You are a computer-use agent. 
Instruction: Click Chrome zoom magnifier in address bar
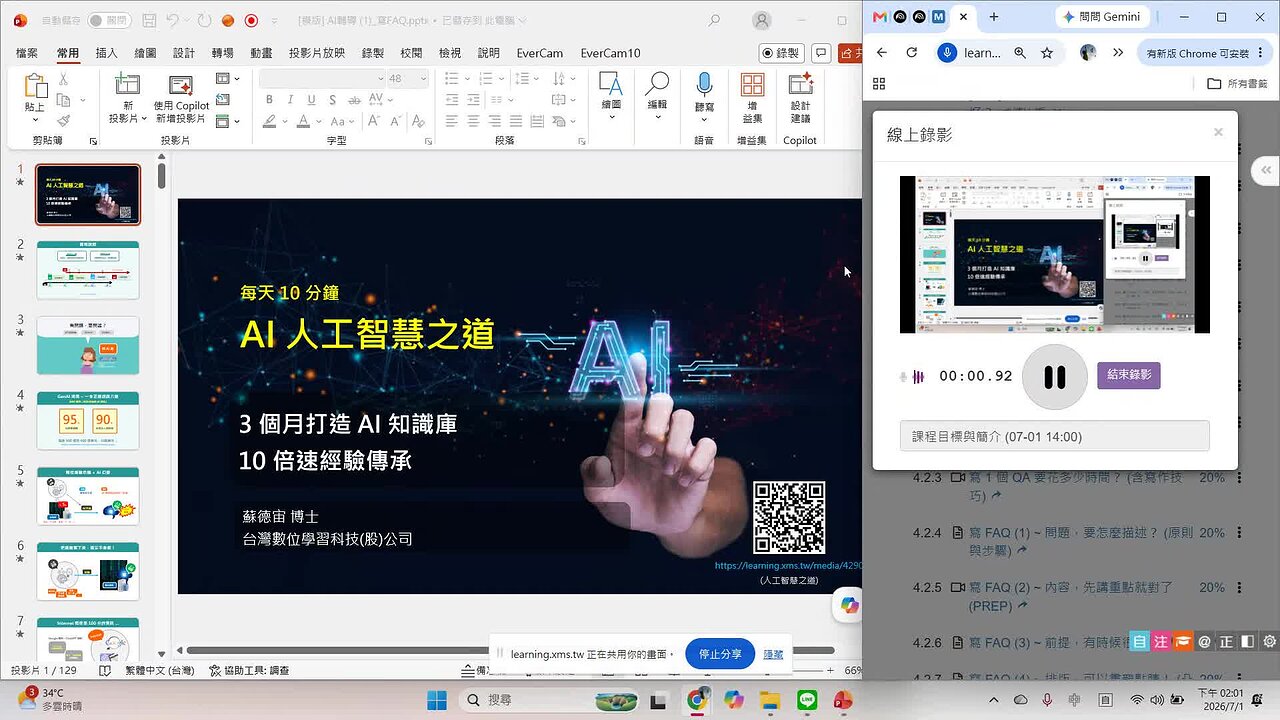tap(1020, 53)
